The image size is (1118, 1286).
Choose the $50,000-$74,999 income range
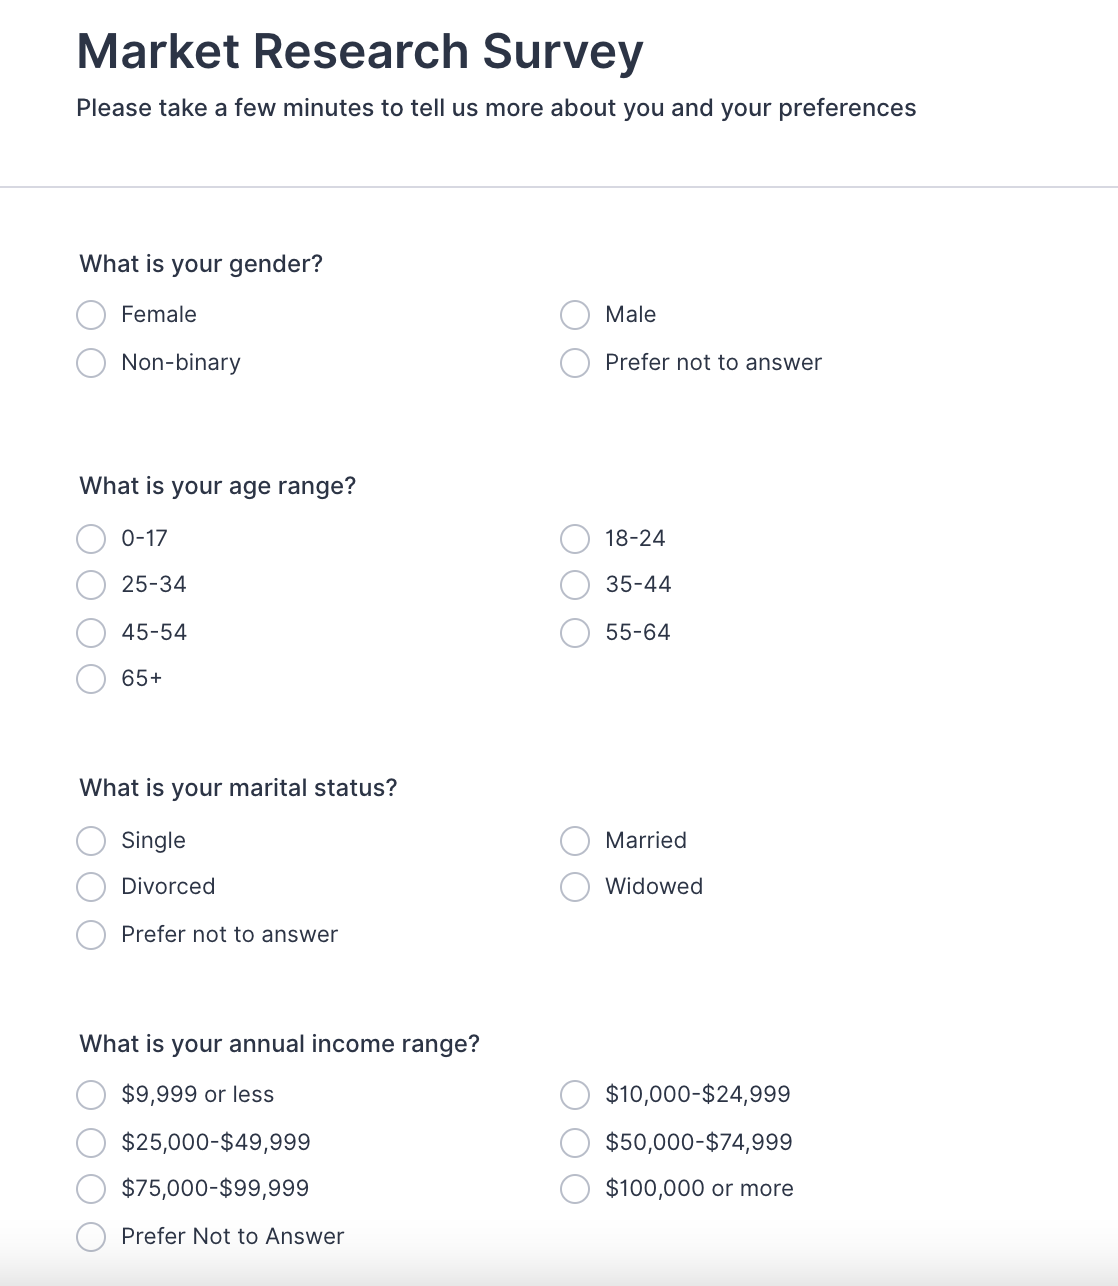pos(575,1143)
